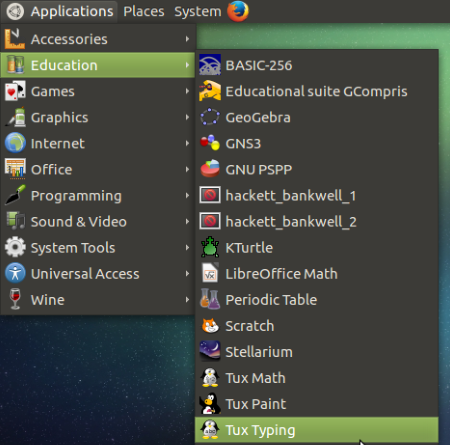450x445 pixels.
Task: Click the Office chart icon
Action: click(x=15, y=169)
